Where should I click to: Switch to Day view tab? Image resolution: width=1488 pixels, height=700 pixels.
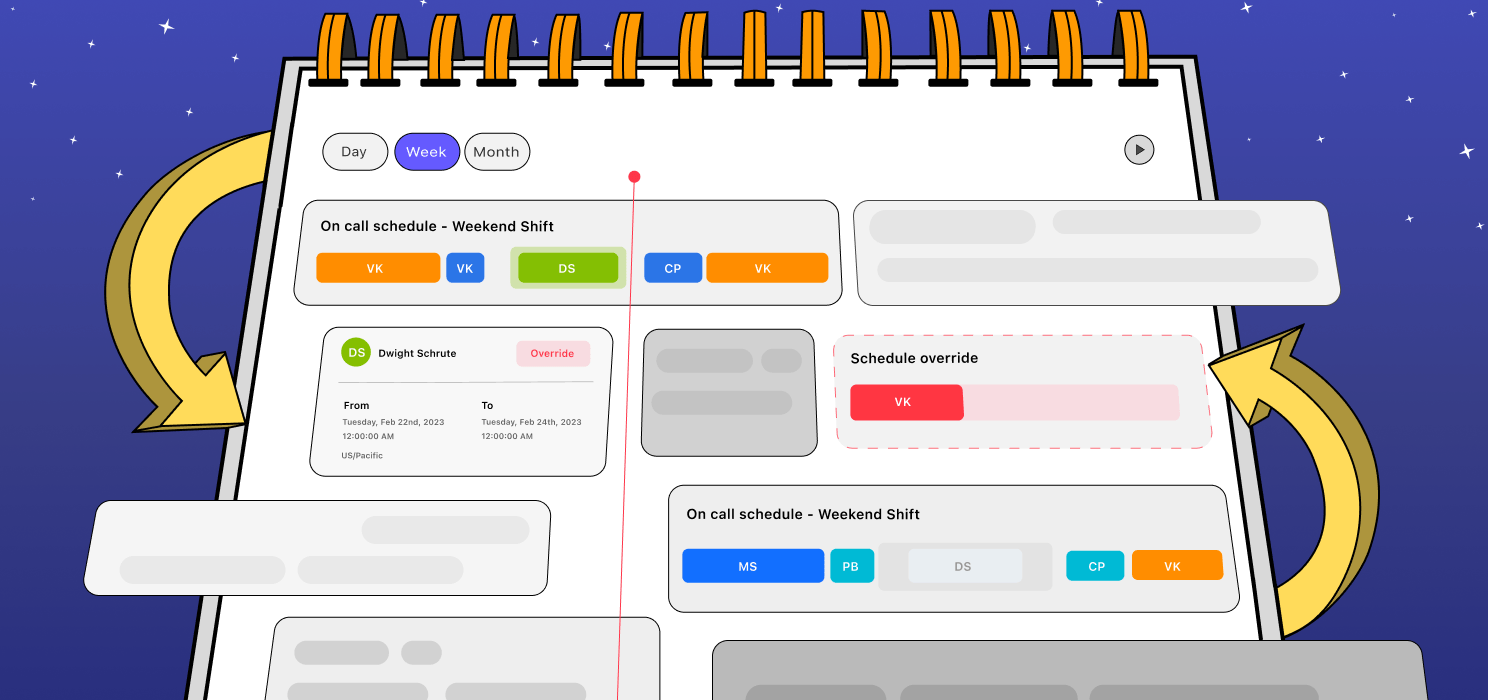tap(354, 152)
